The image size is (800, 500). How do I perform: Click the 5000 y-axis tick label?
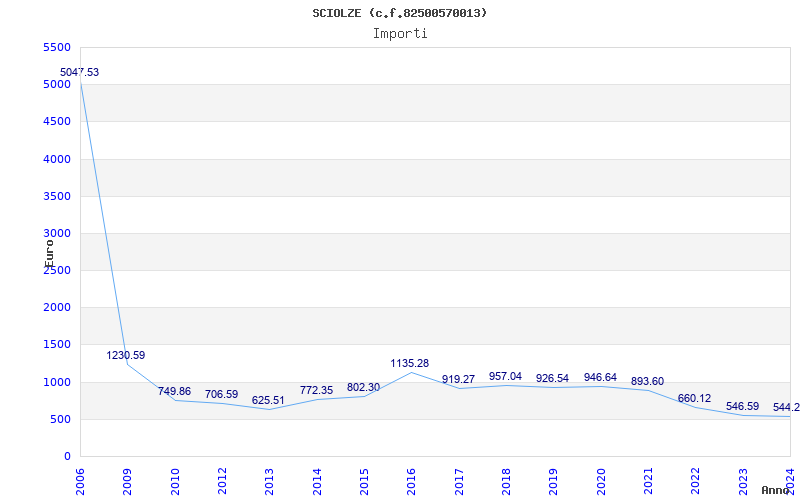coord(57,84)
